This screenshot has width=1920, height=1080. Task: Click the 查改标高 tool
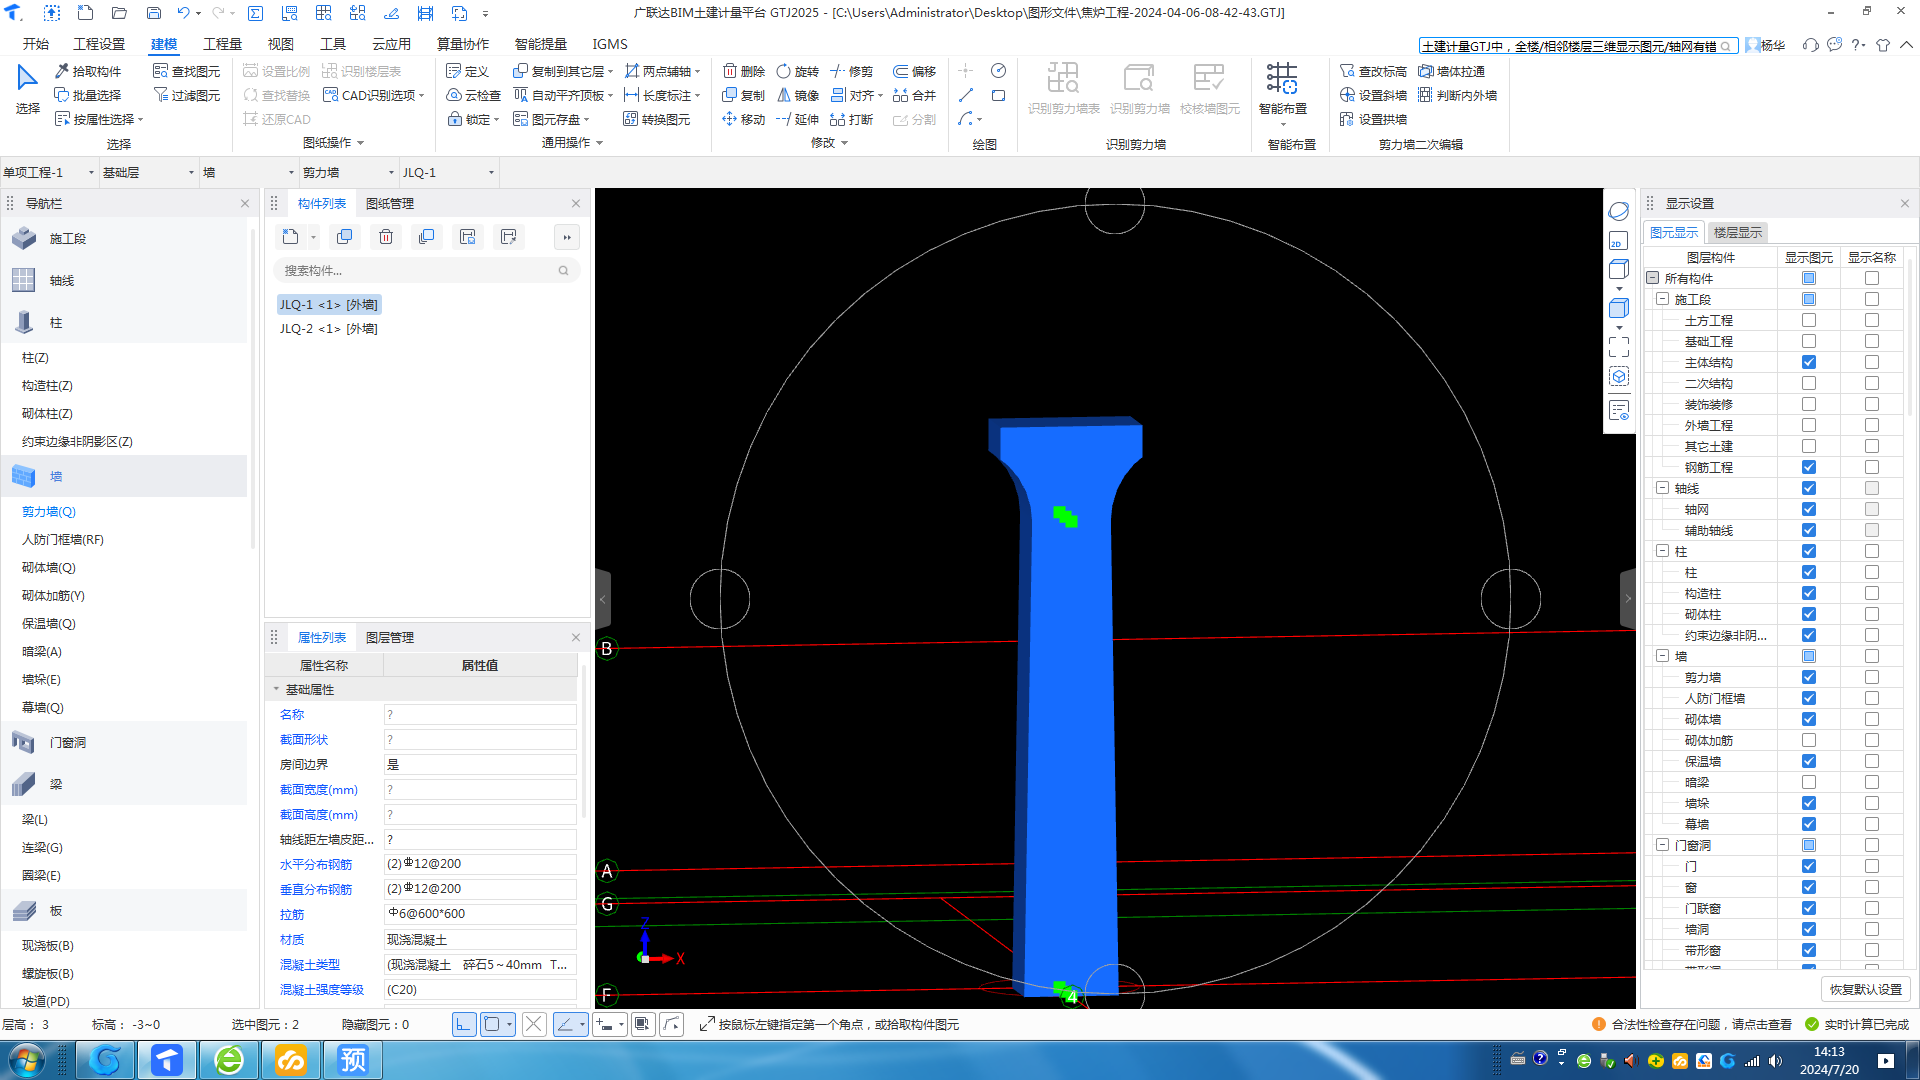(x=1373, y=71)
